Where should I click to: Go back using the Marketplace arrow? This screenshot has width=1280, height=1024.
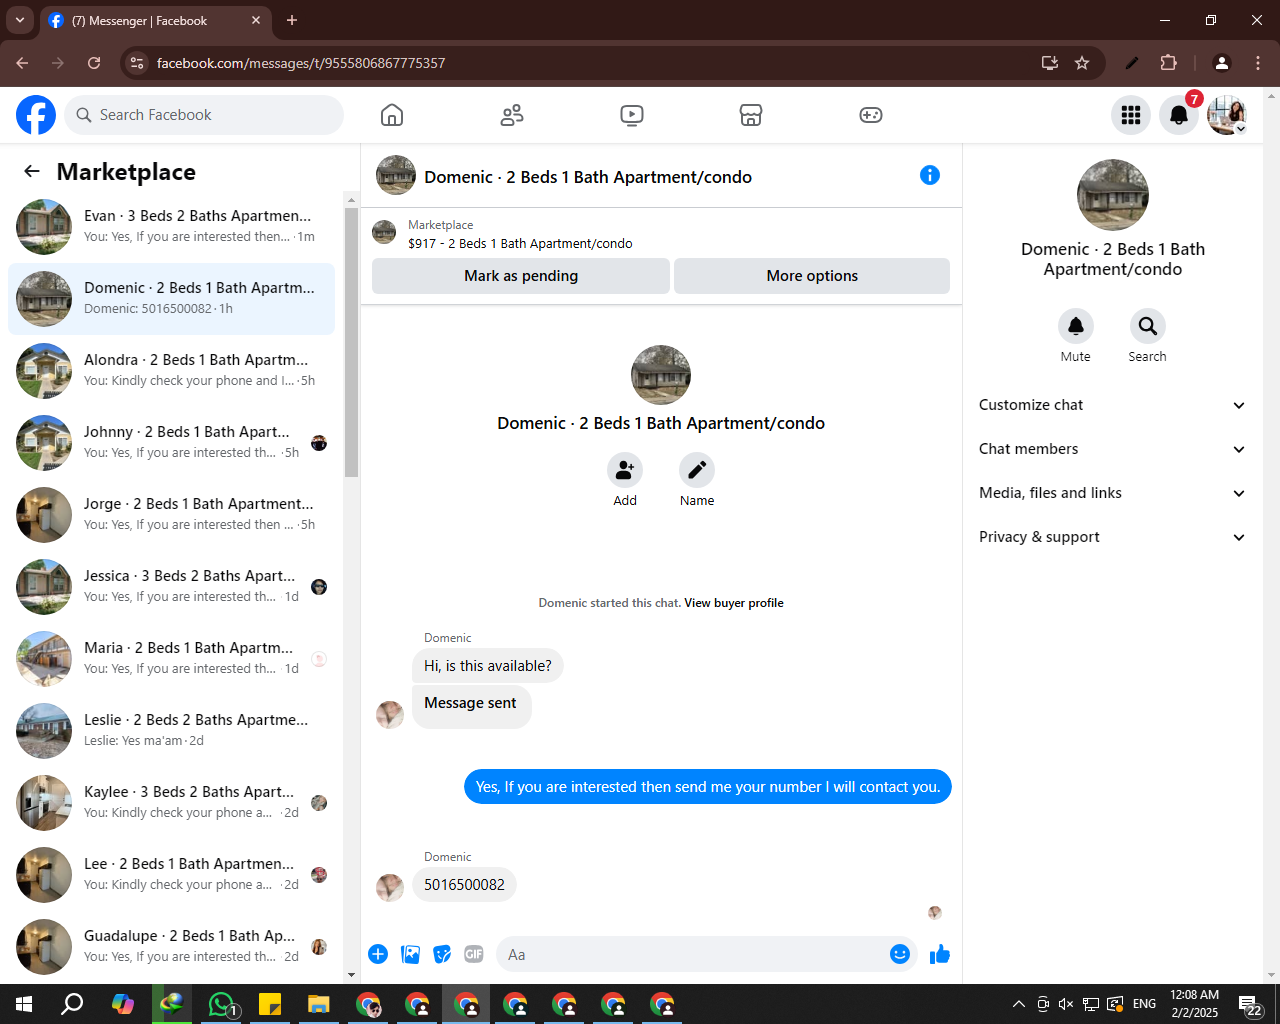pyautogui.click(x=32, y=171)
